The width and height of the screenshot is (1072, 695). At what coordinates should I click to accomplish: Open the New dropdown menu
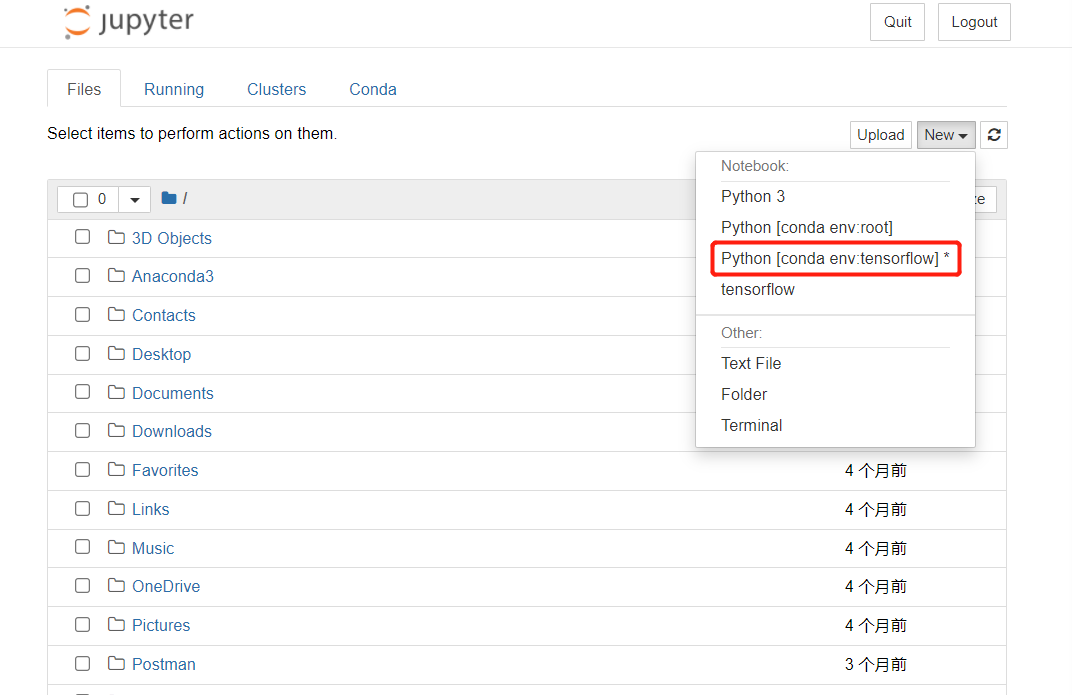pos(945,134)
